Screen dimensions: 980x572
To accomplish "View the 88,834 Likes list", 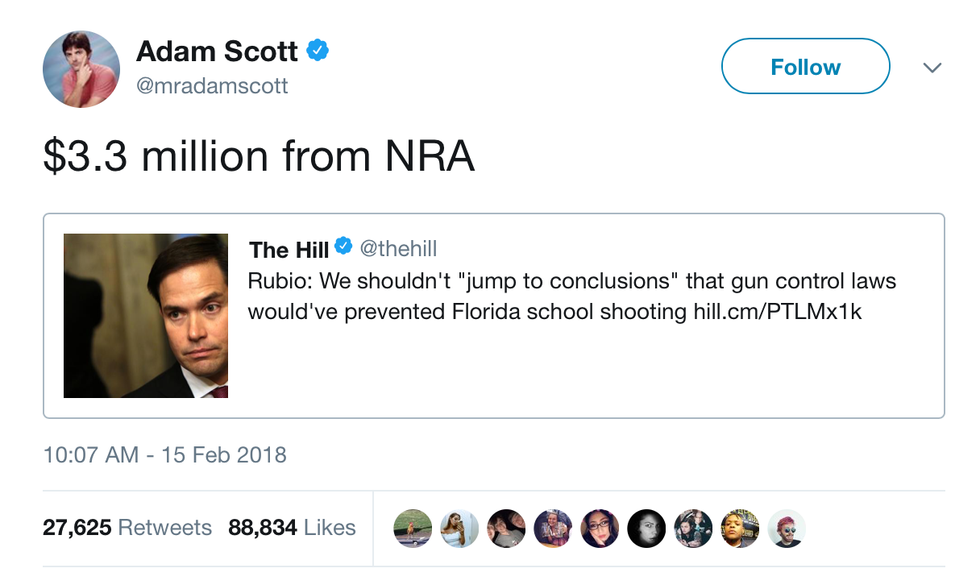I will tap(292, 527).
